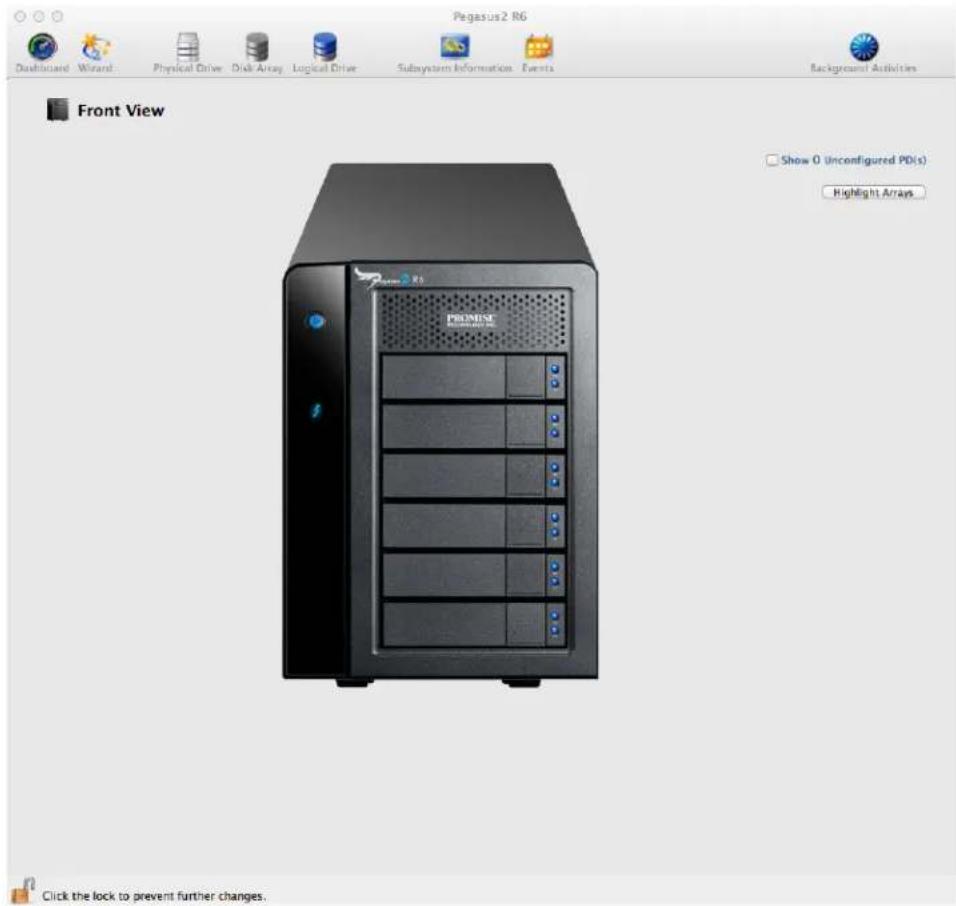Click the Thunderbolt indicator on enclosure
Viewport: 956px width, 906px height.
316,410
